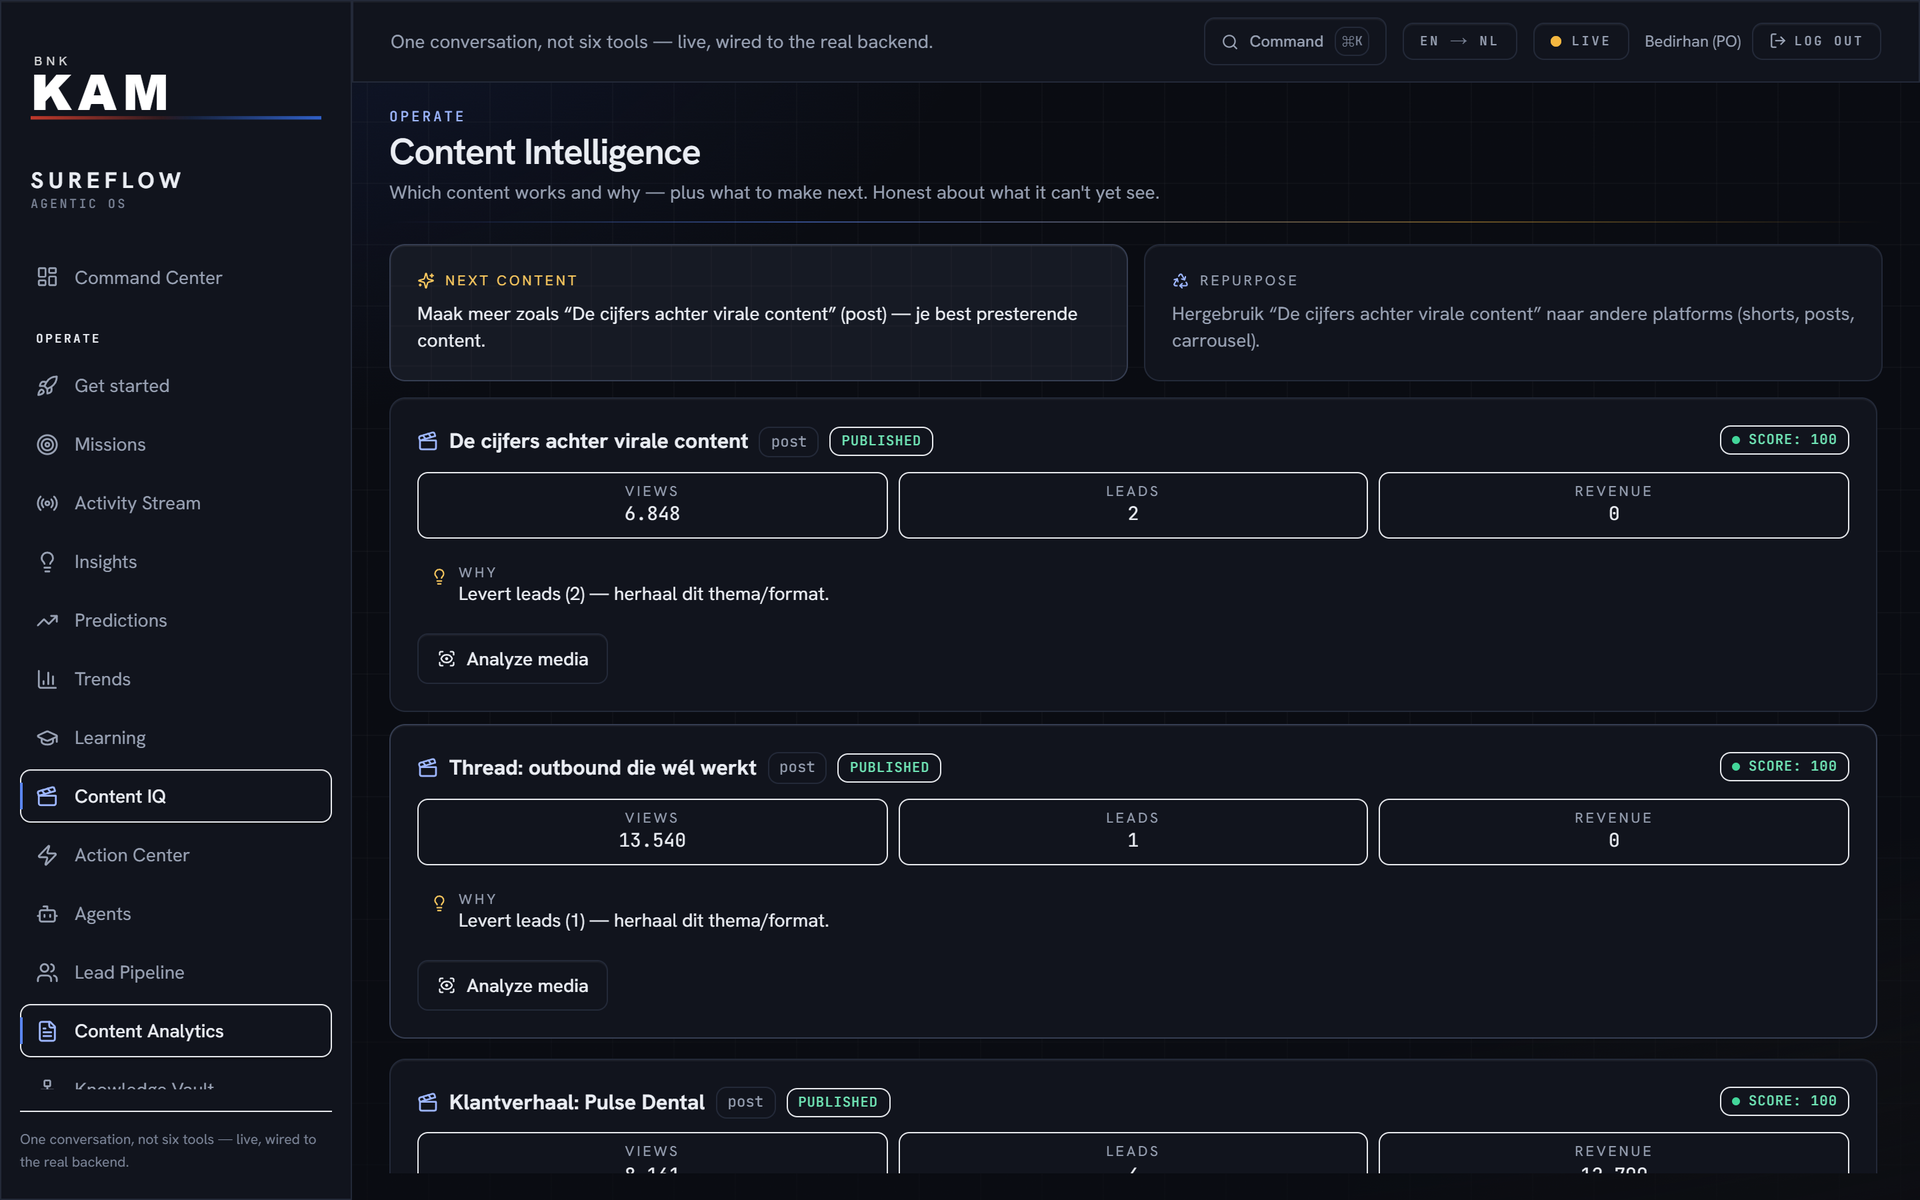Click the Insights lightbulb icon
The image size is (1920, 1200).
click(x=47, y=562)
